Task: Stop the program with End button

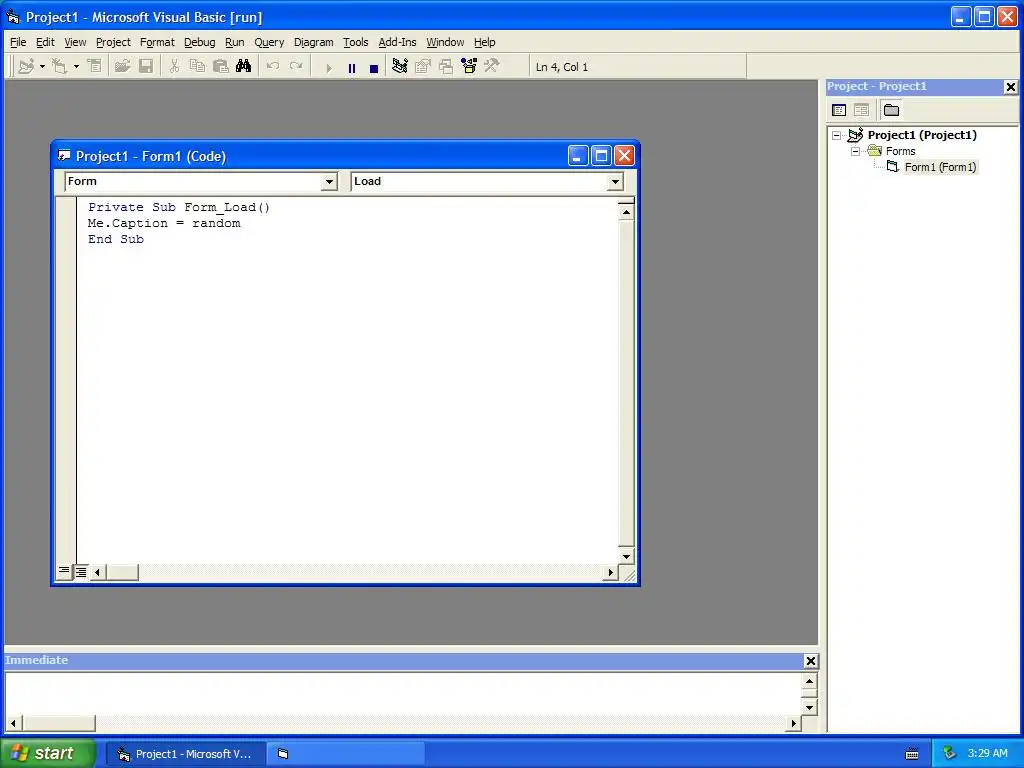Action: tap(374, 67)
